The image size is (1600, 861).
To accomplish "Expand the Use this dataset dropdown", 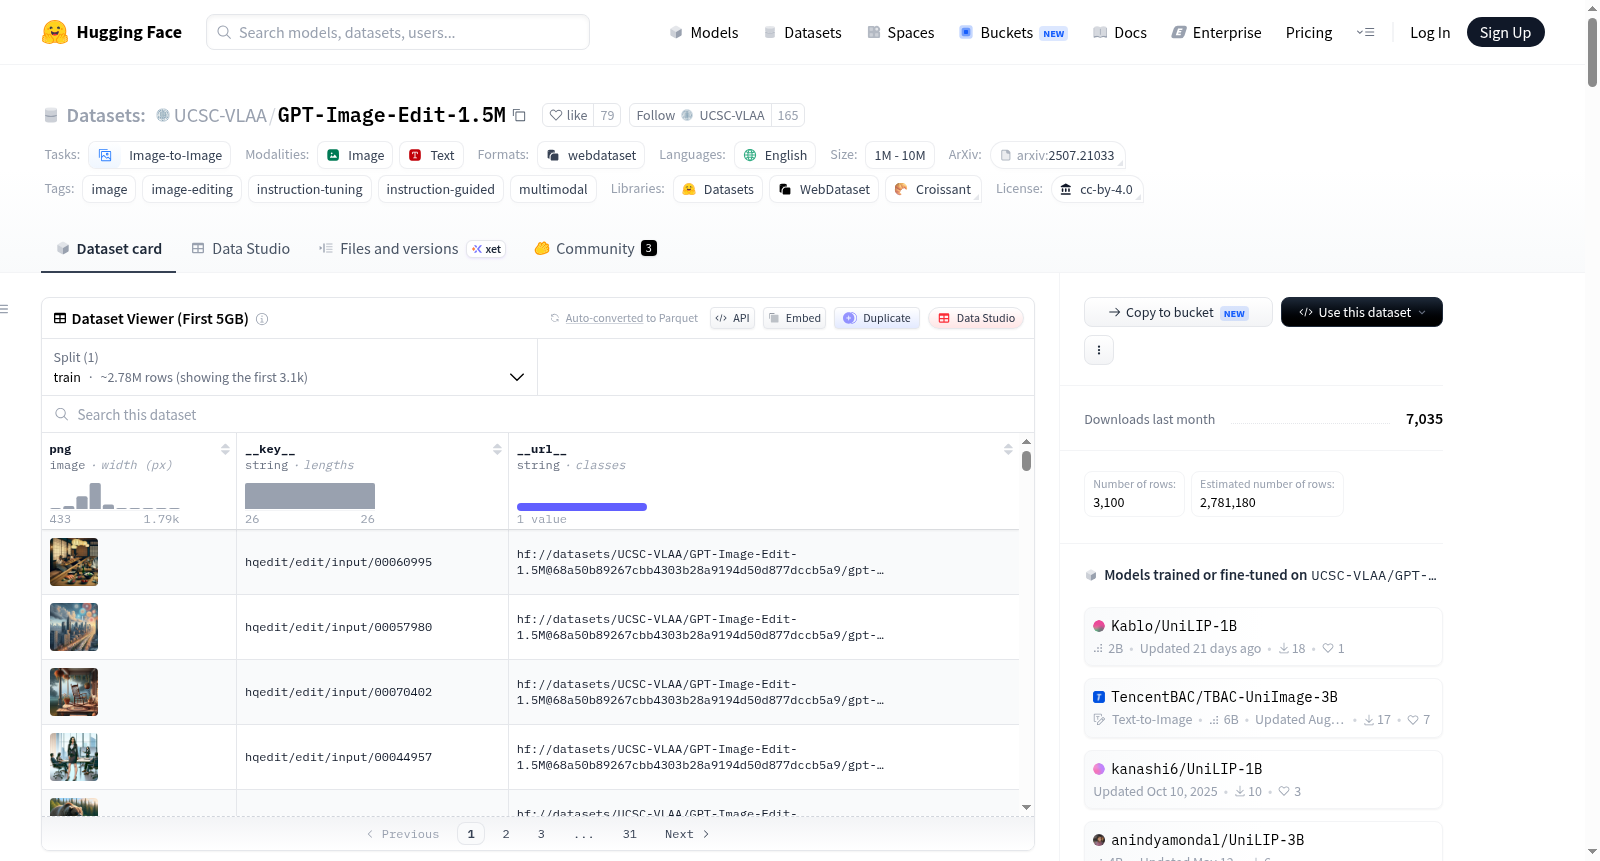I will click(x=1362, y=312).
